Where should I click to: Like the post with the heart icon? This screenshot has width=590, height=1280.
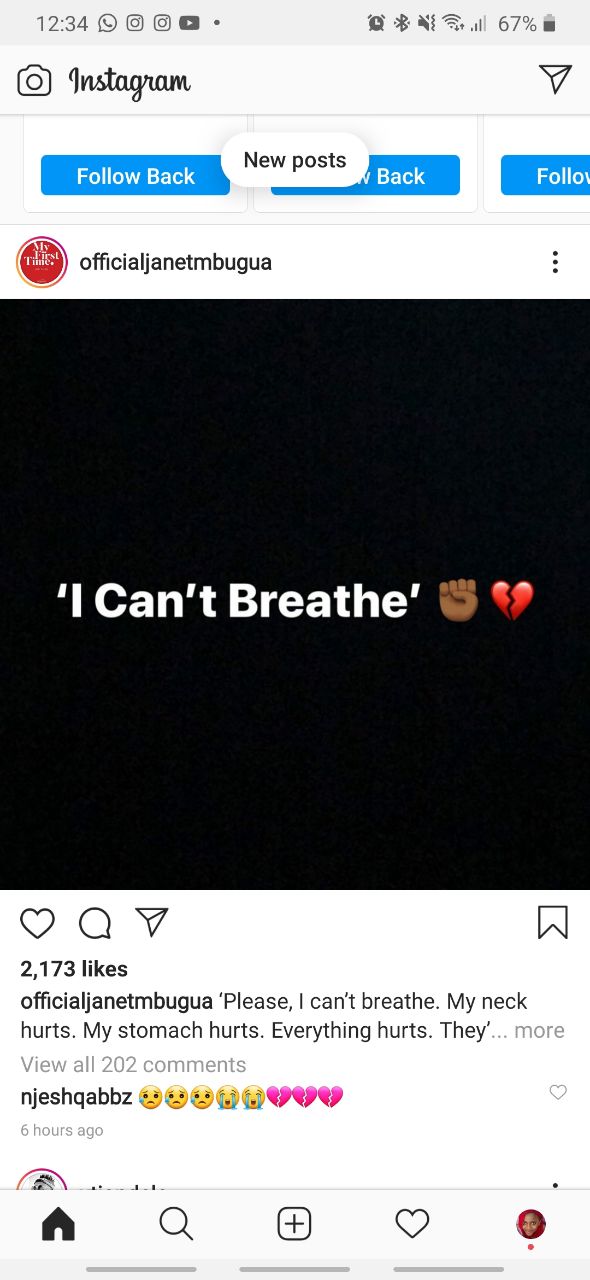[38, 923]
